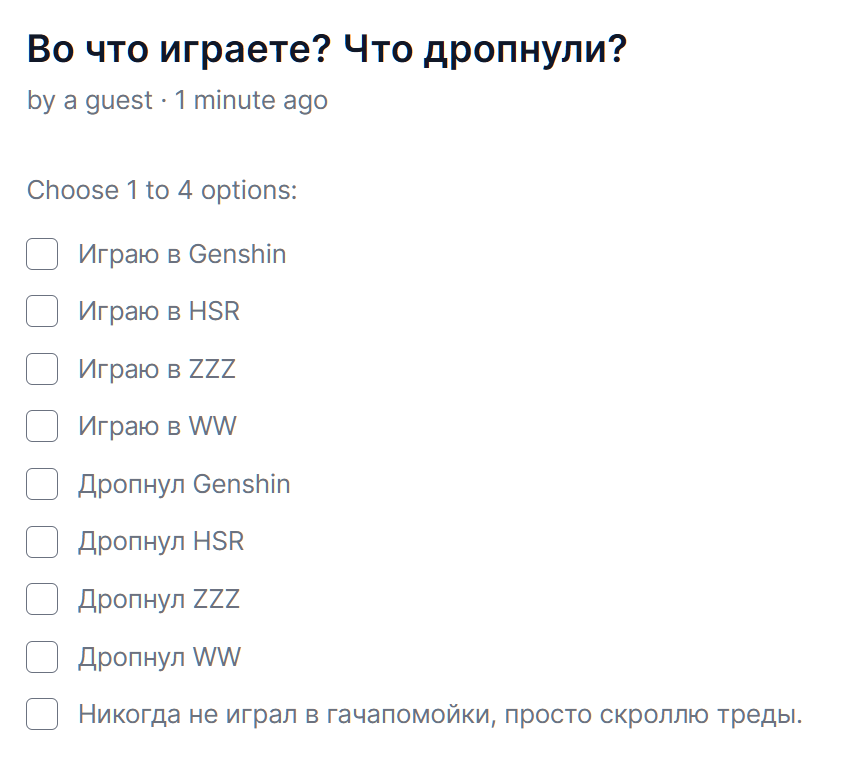Check the Дропнул Genshin checkbox
Image resolution: width=860 pixels, height=762 pixels.
pos(42,485)
